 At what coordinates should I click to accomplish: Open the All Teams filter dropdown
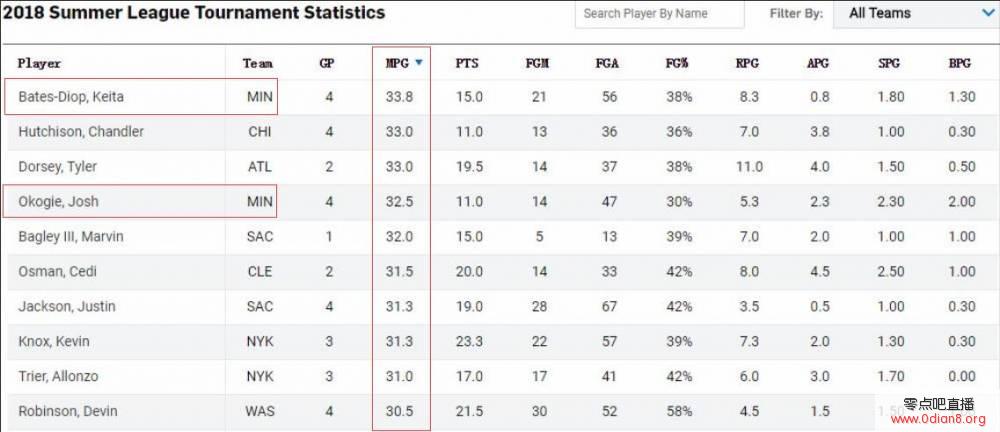coord(917,14)
